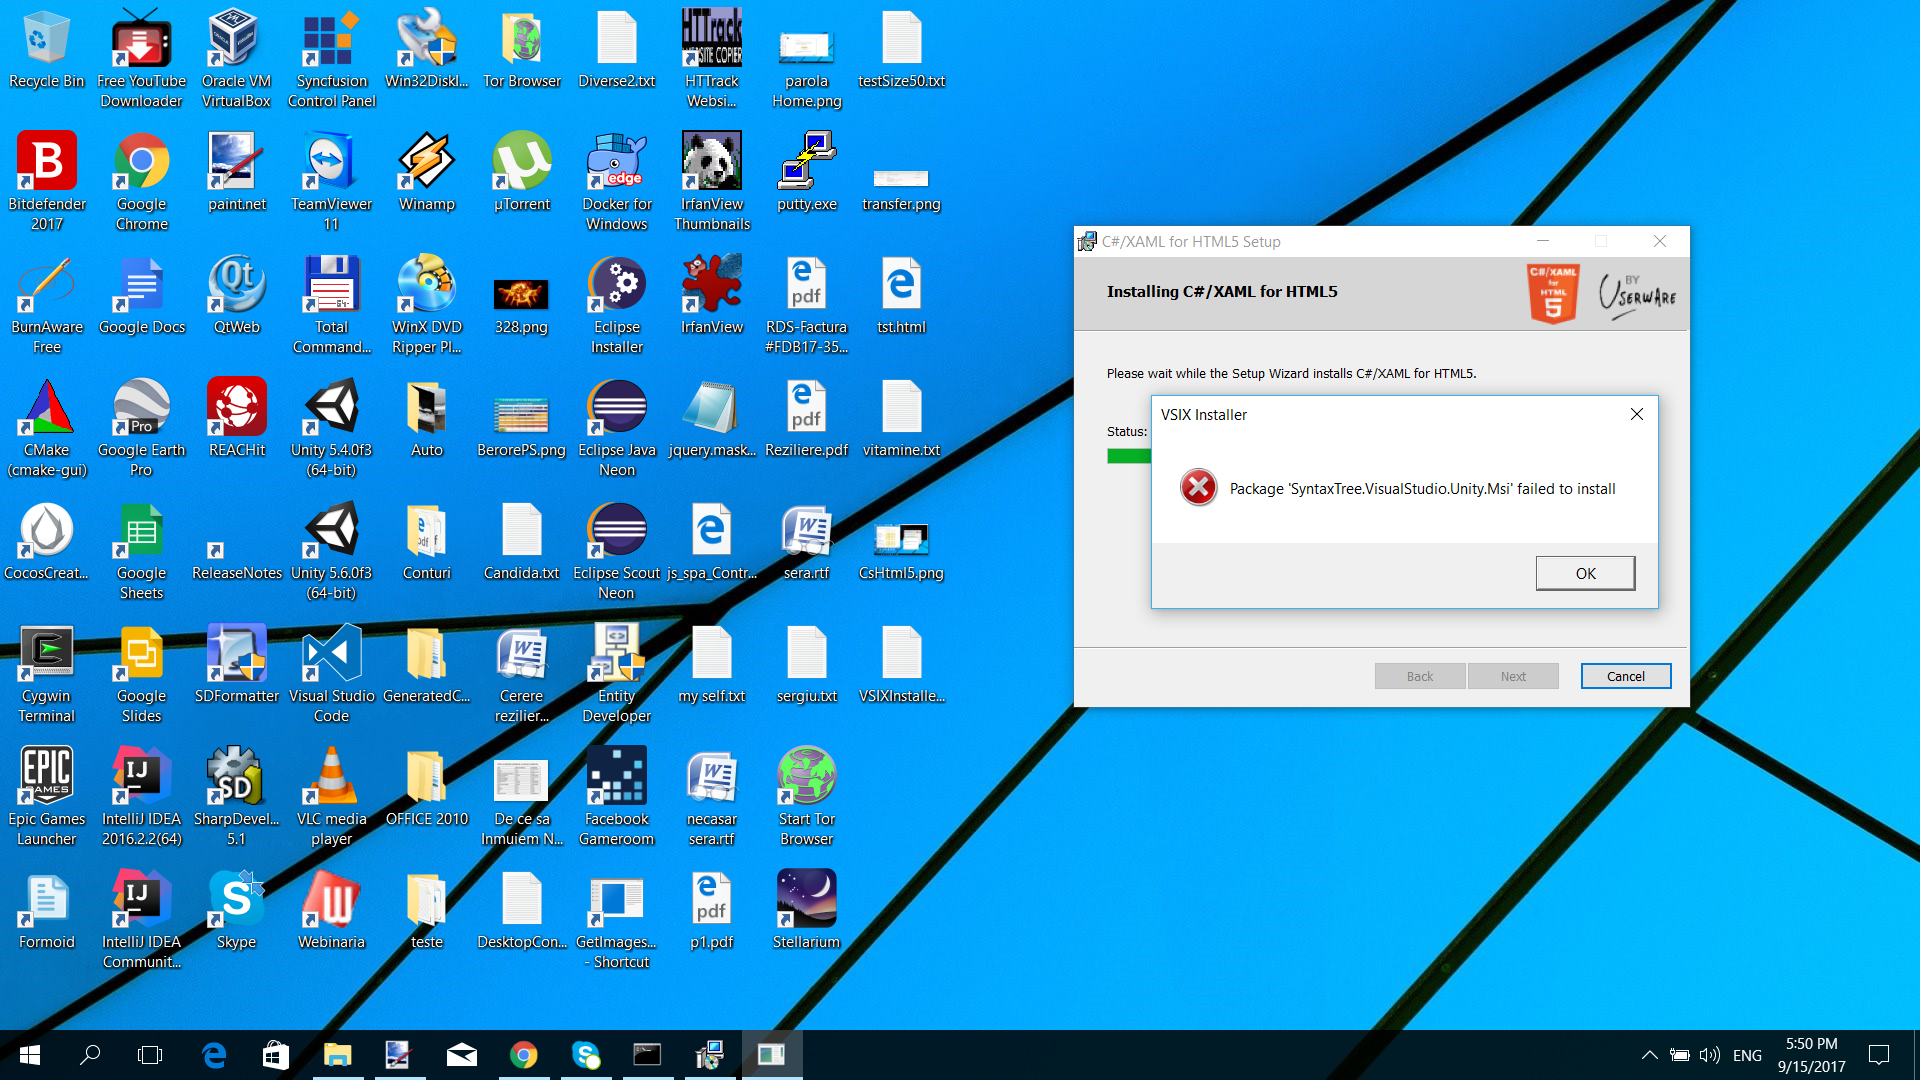The height and width of the screenshot is (1080, 1920).
Task: Select the SharpDevelop 5.1 icon
Action: click(236, 797)
